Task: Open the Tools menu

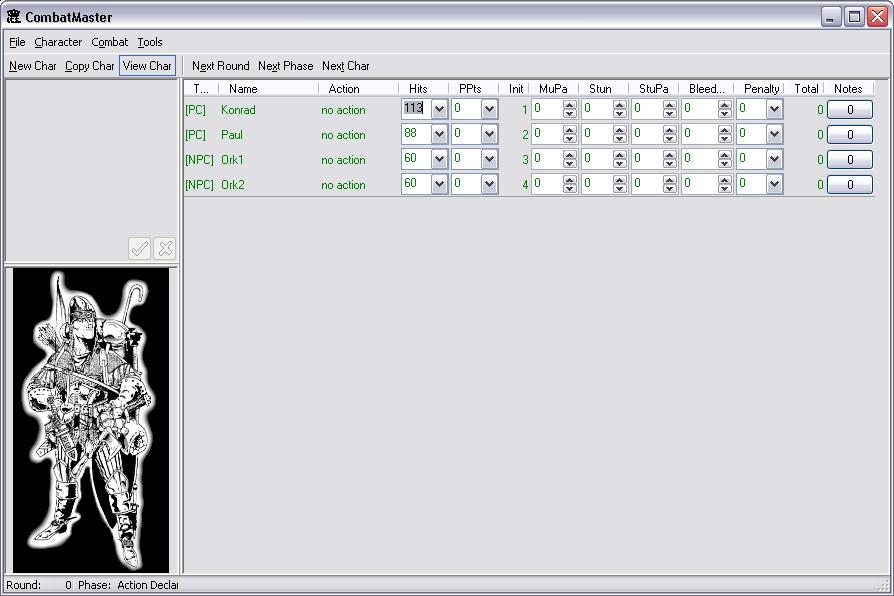Action: point(150,42)
